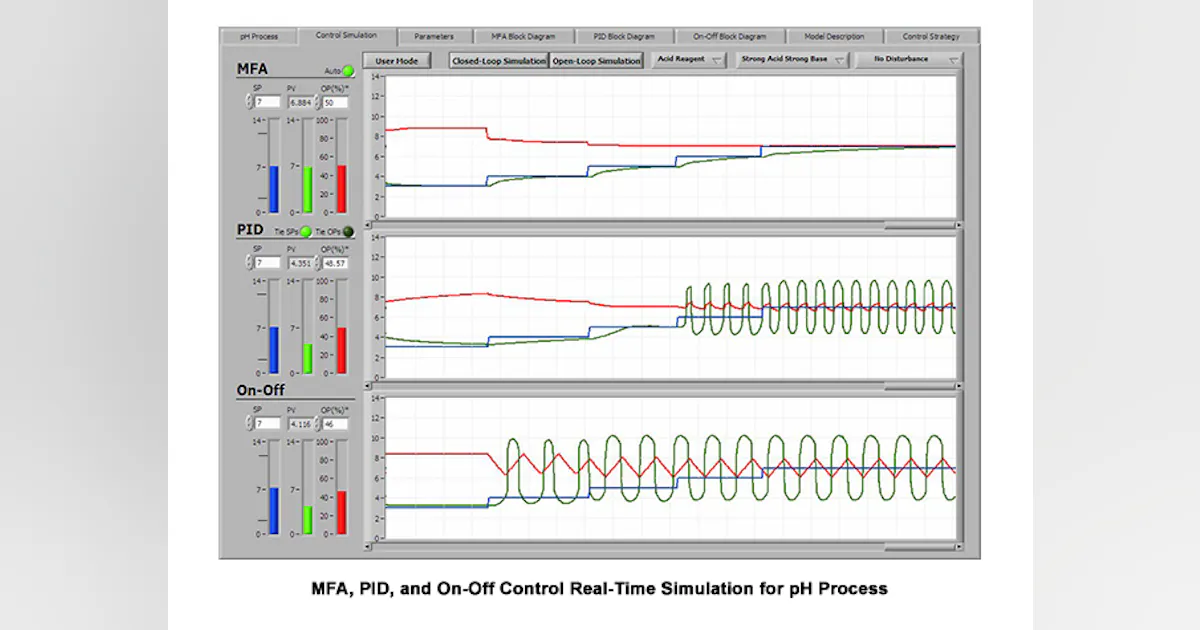This screenshot has height=630, width=1200.
Task: Click the On-Off OP(%) field showing 46
Action: click(x=336, y=424)
